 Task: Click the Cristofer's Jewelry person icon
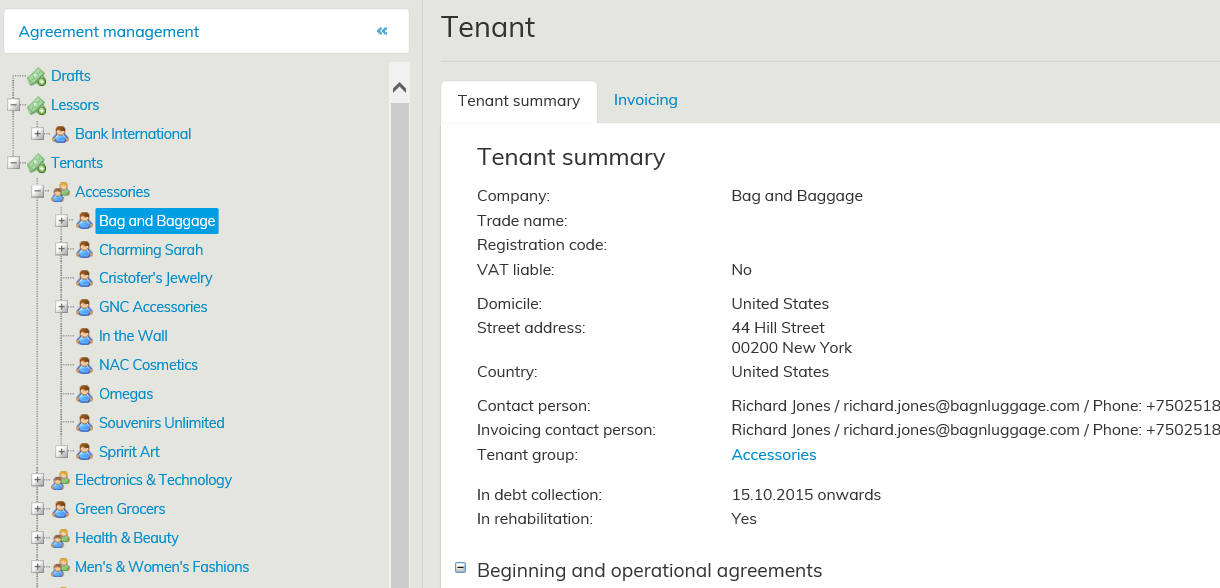85,278
